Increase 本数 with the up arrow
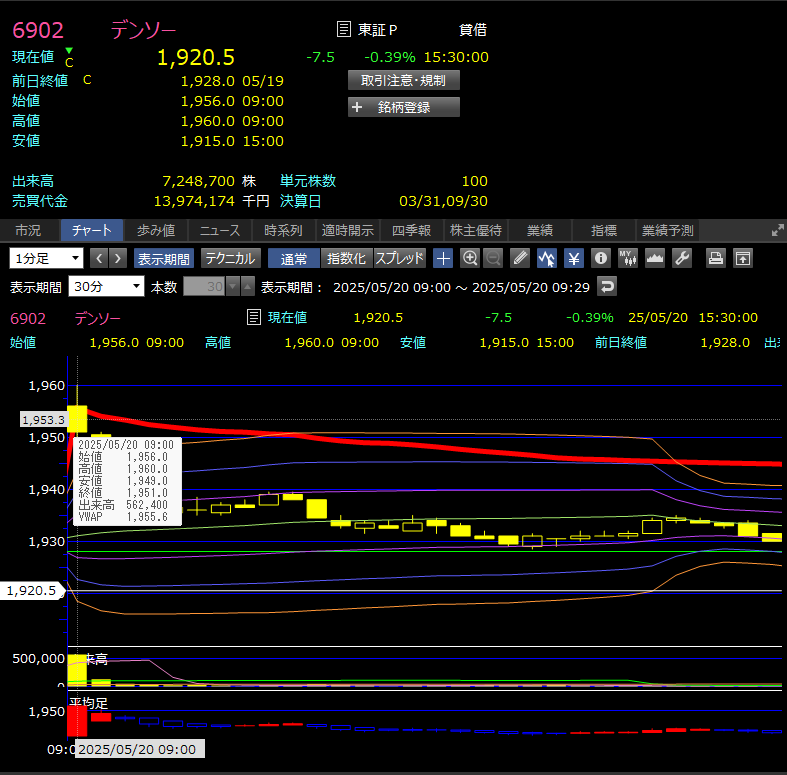787x775 pixels. click(247, 286)
